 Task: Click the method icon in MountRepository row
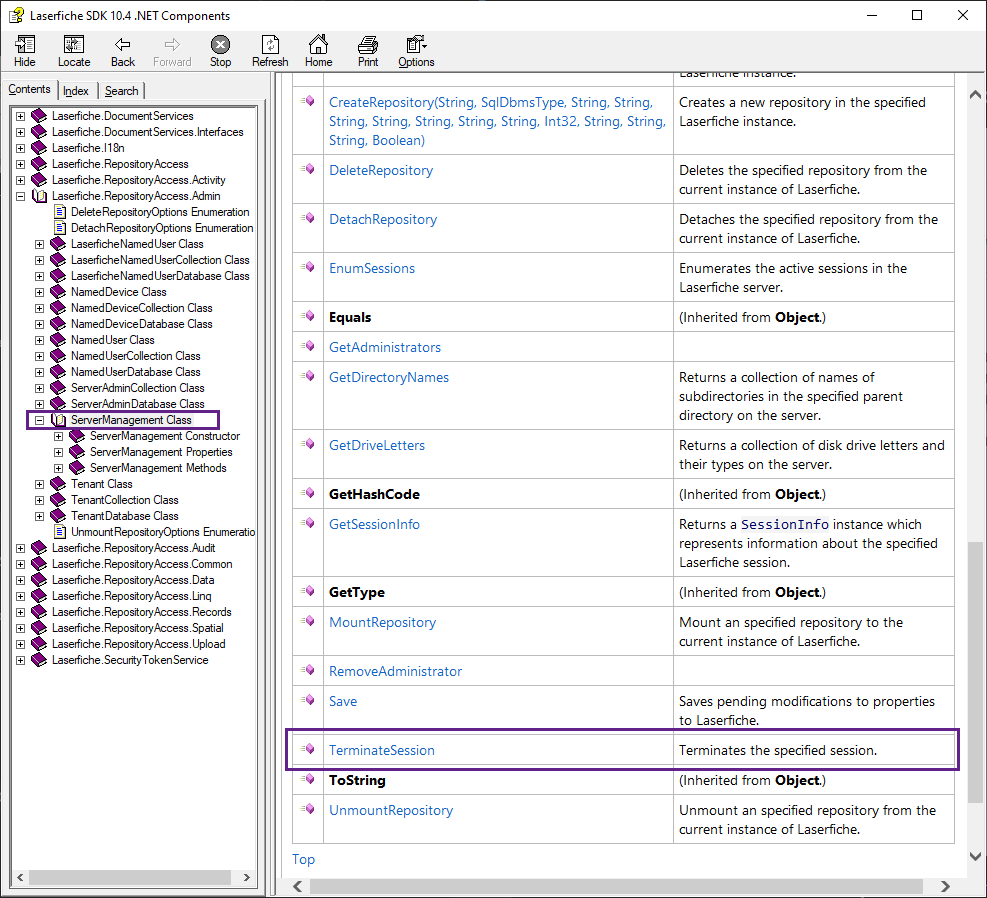point(308,620)
